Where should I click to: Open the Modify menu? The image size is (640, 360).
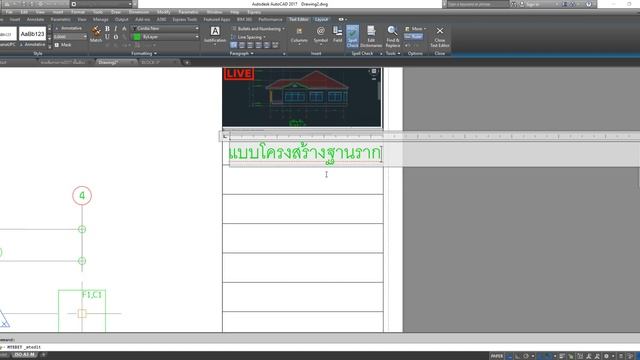click(163, 12)
